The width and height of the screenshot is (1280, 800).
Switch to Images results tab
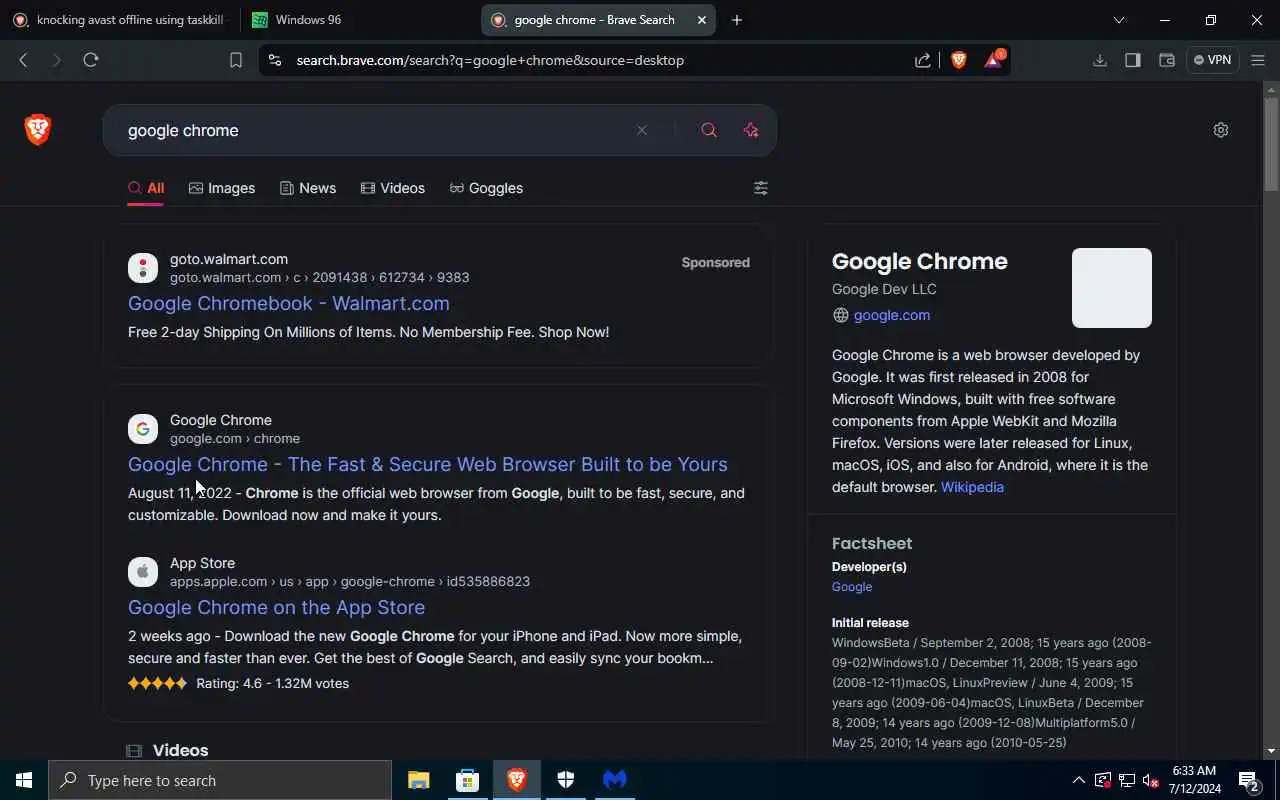pyautogui.click(x=222, y=188)
